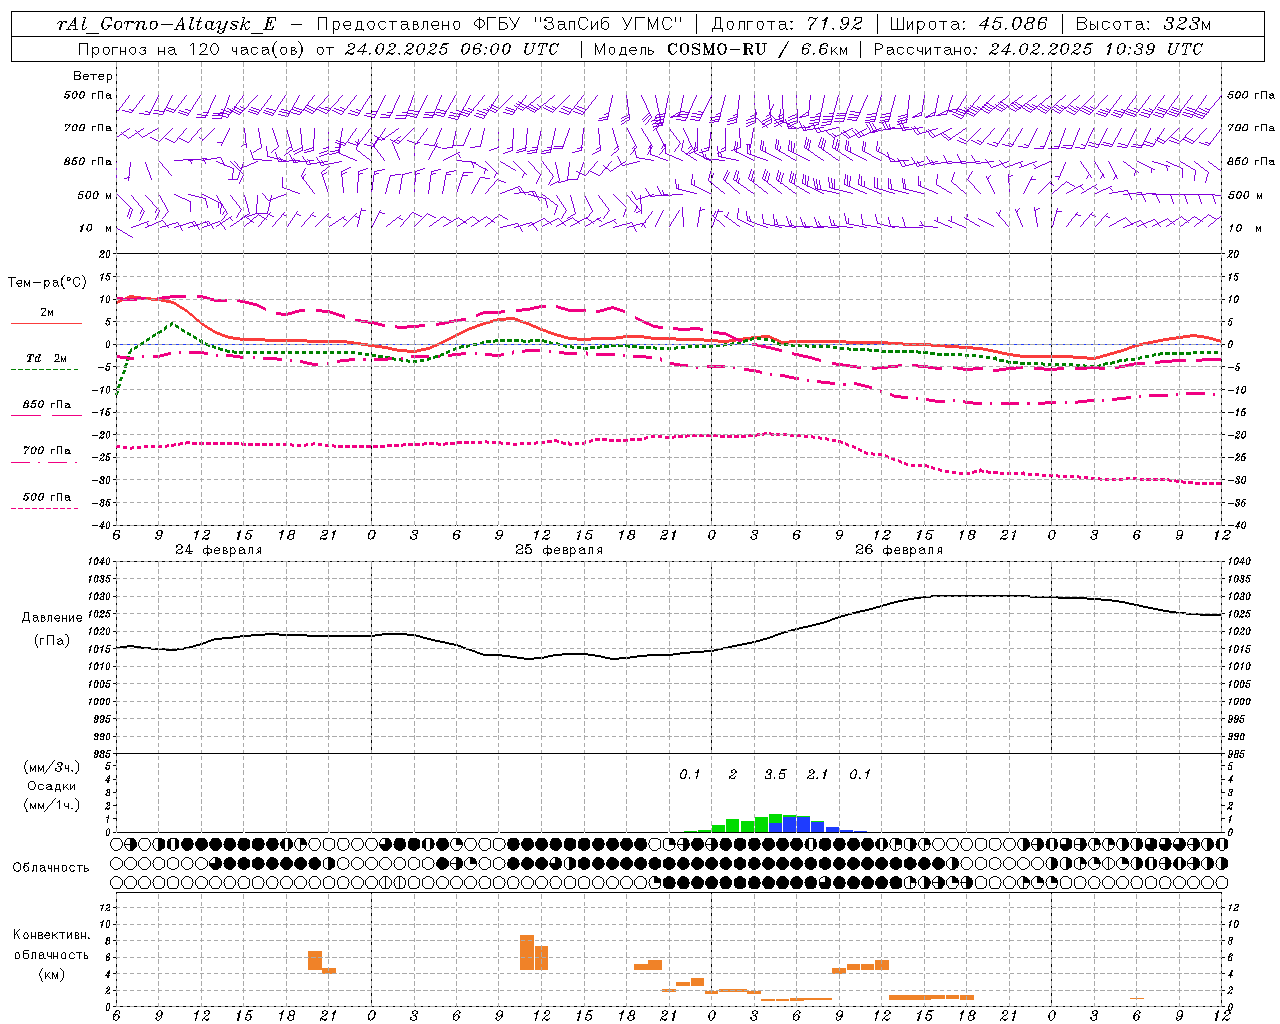1280x1024 pixels.
Task: Click the "Облачность" cloud cover label
Action: 51,867
